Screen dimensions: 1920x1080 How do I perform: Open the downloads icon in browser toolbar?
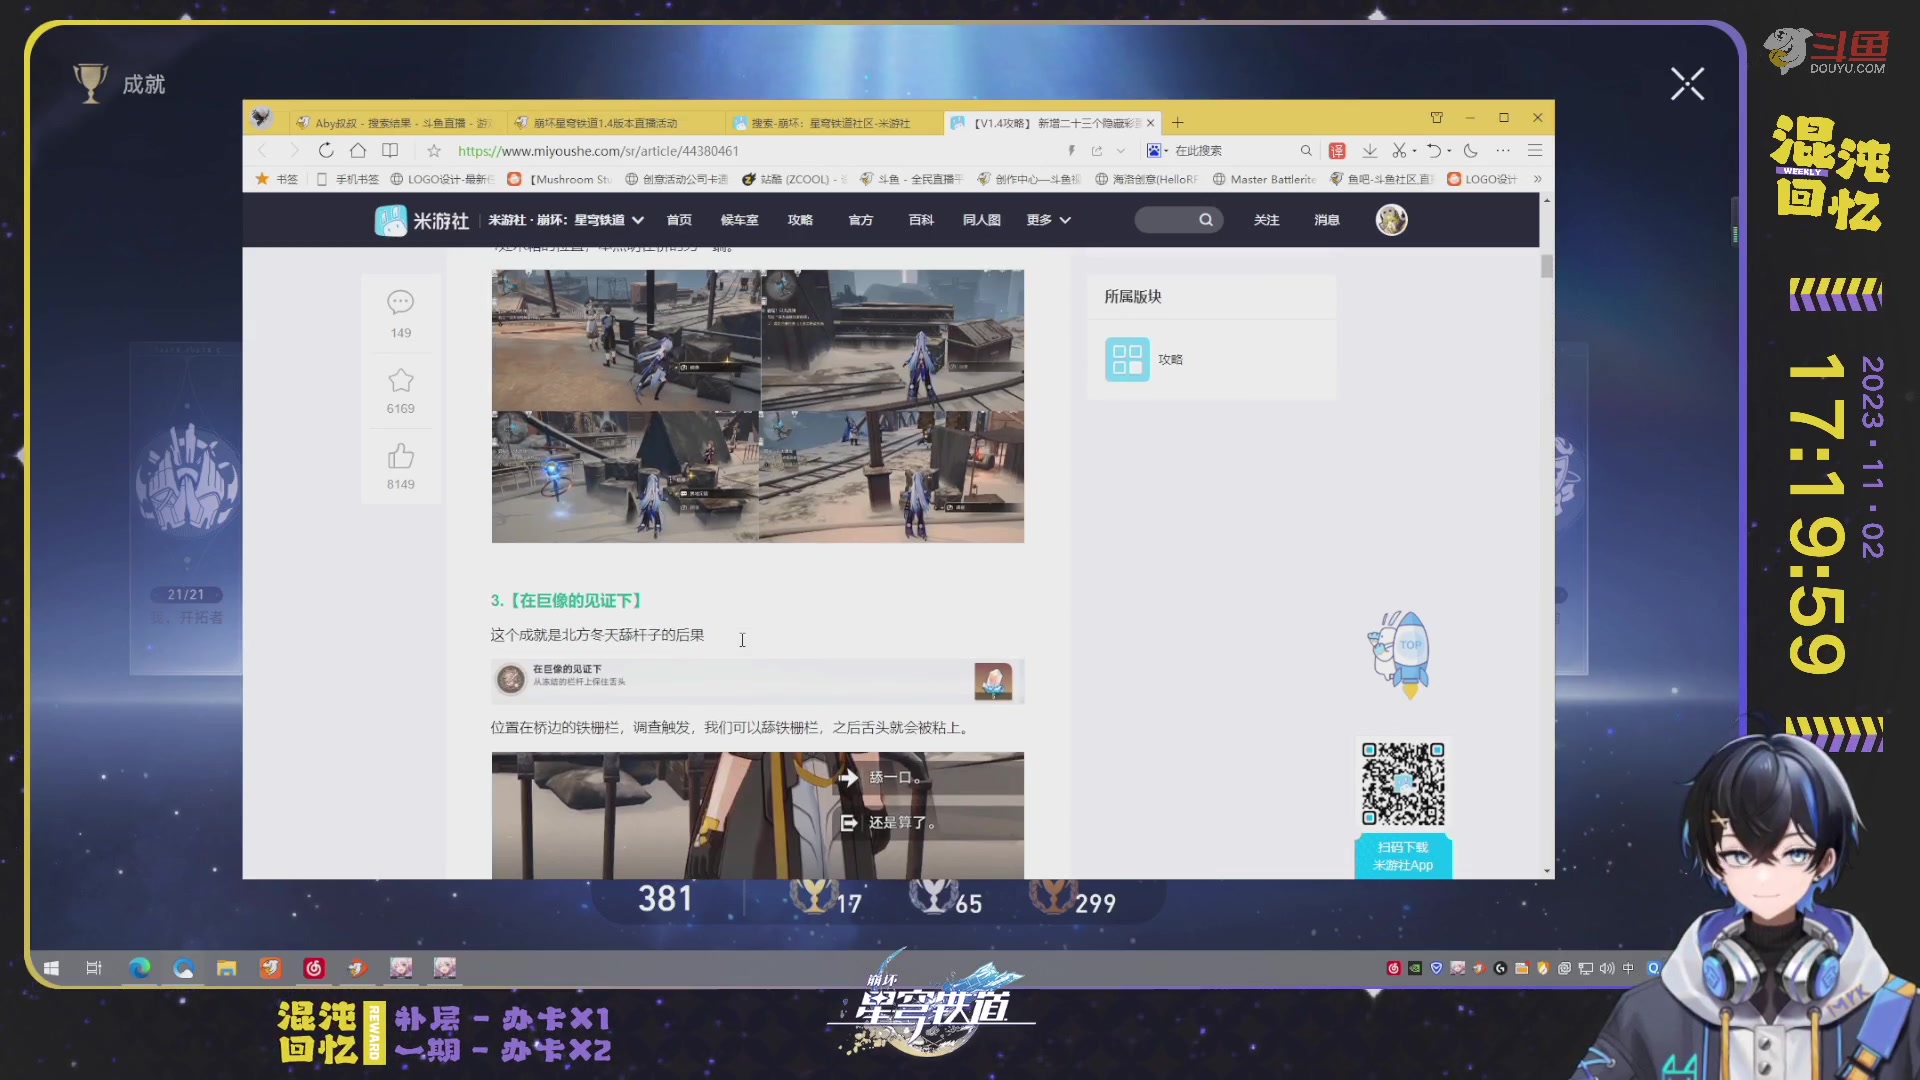click(x=1370, y=151)
